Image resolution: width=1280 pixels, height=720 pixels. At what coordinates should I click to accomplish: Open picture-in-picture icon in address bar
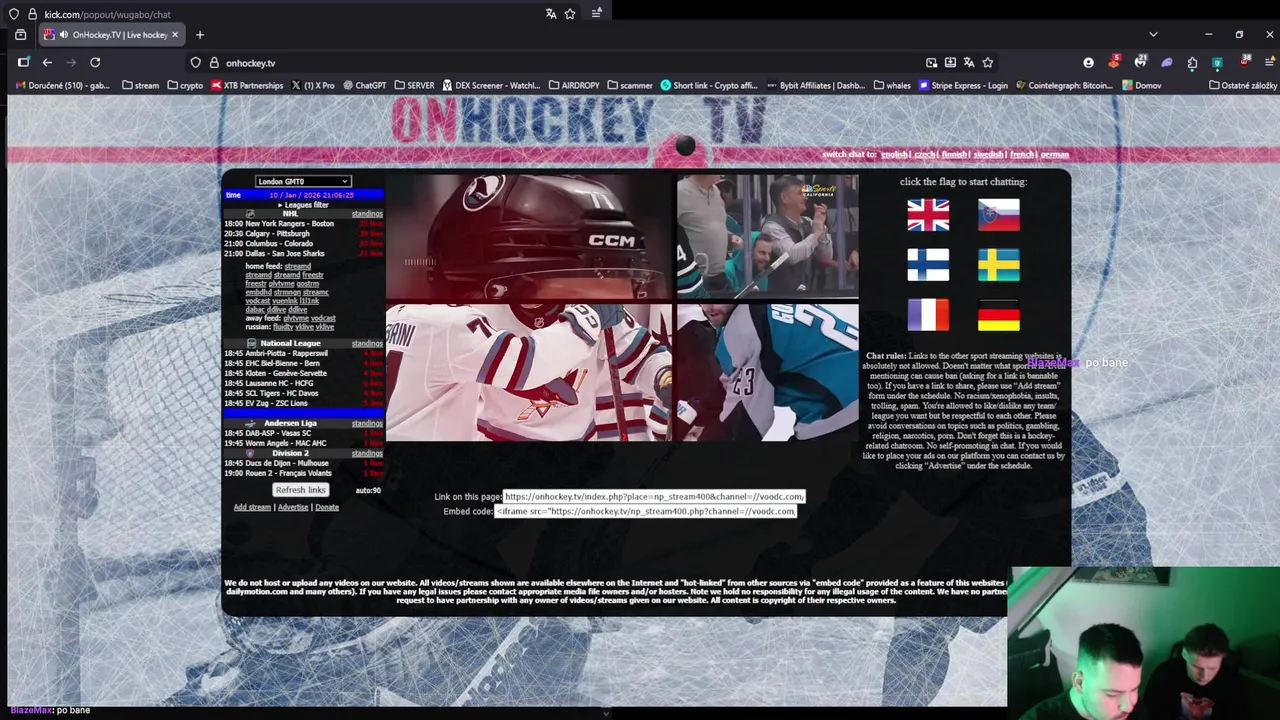[x=932, y=62]
